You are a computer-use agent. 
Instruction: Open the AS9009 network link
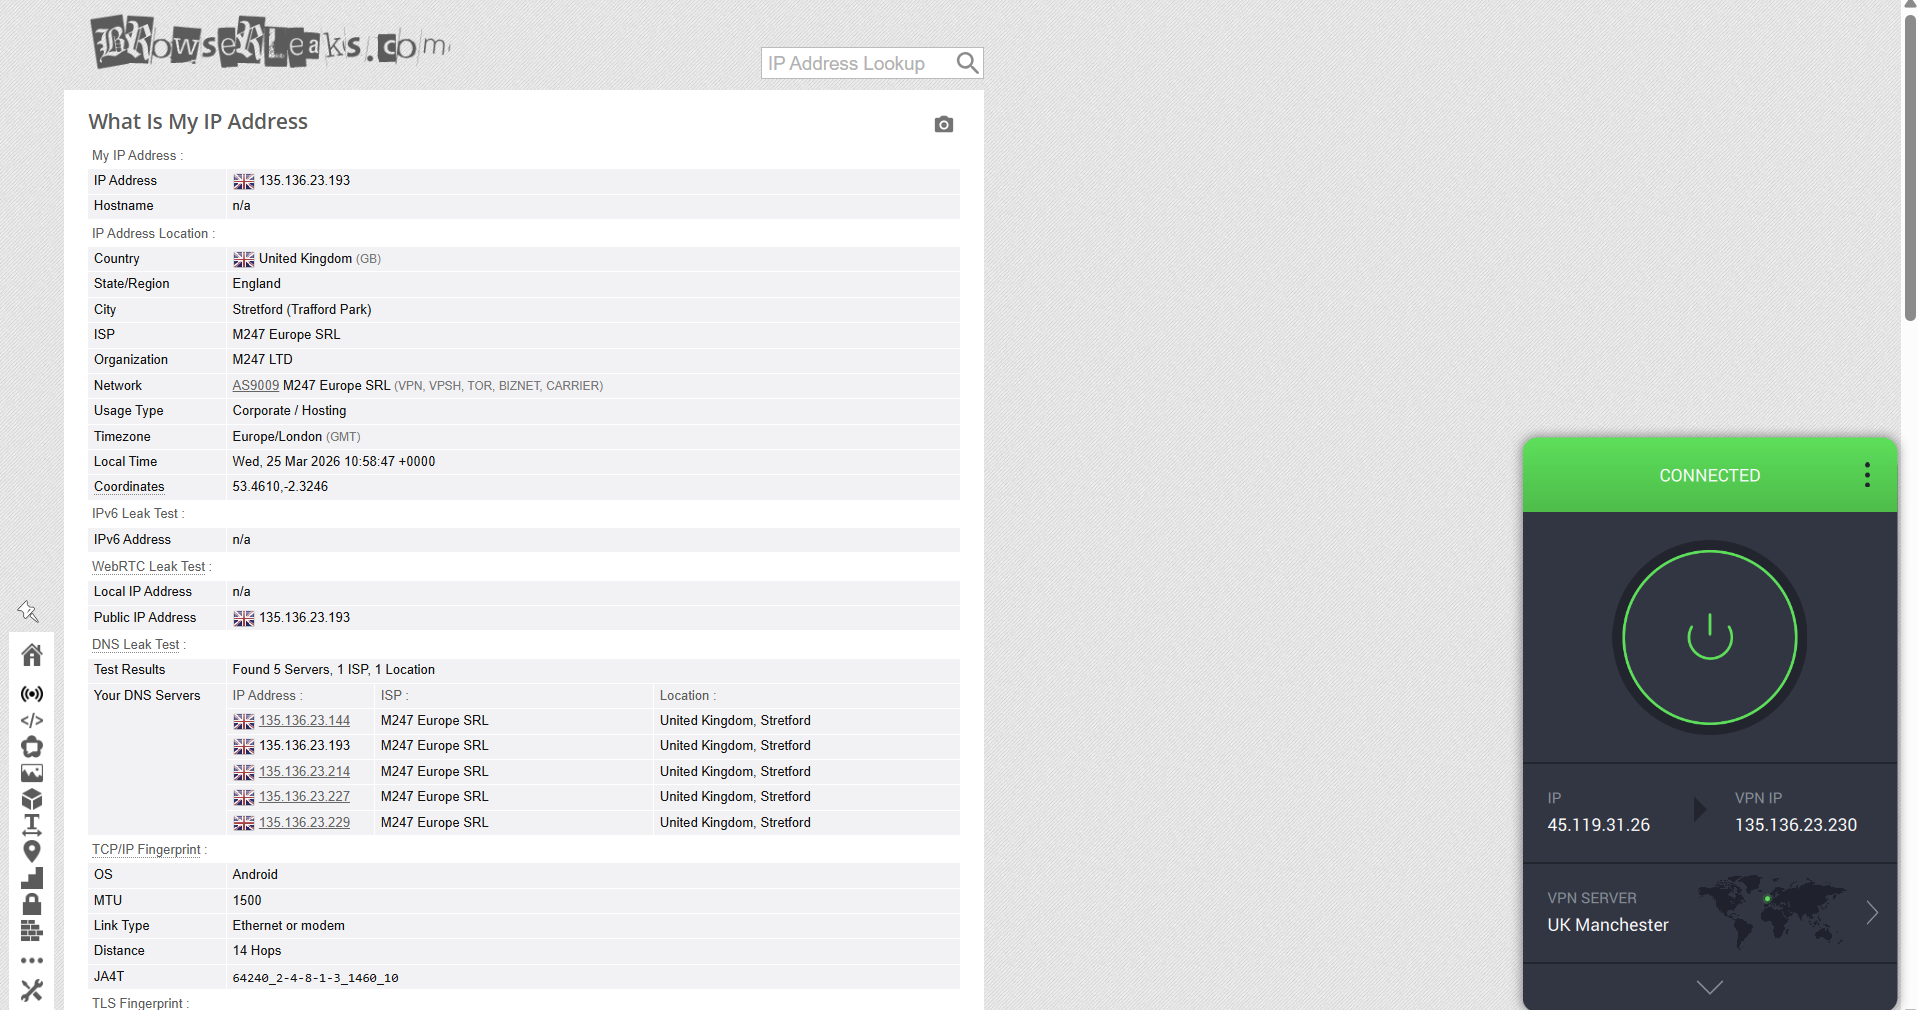tap(255, 385)
